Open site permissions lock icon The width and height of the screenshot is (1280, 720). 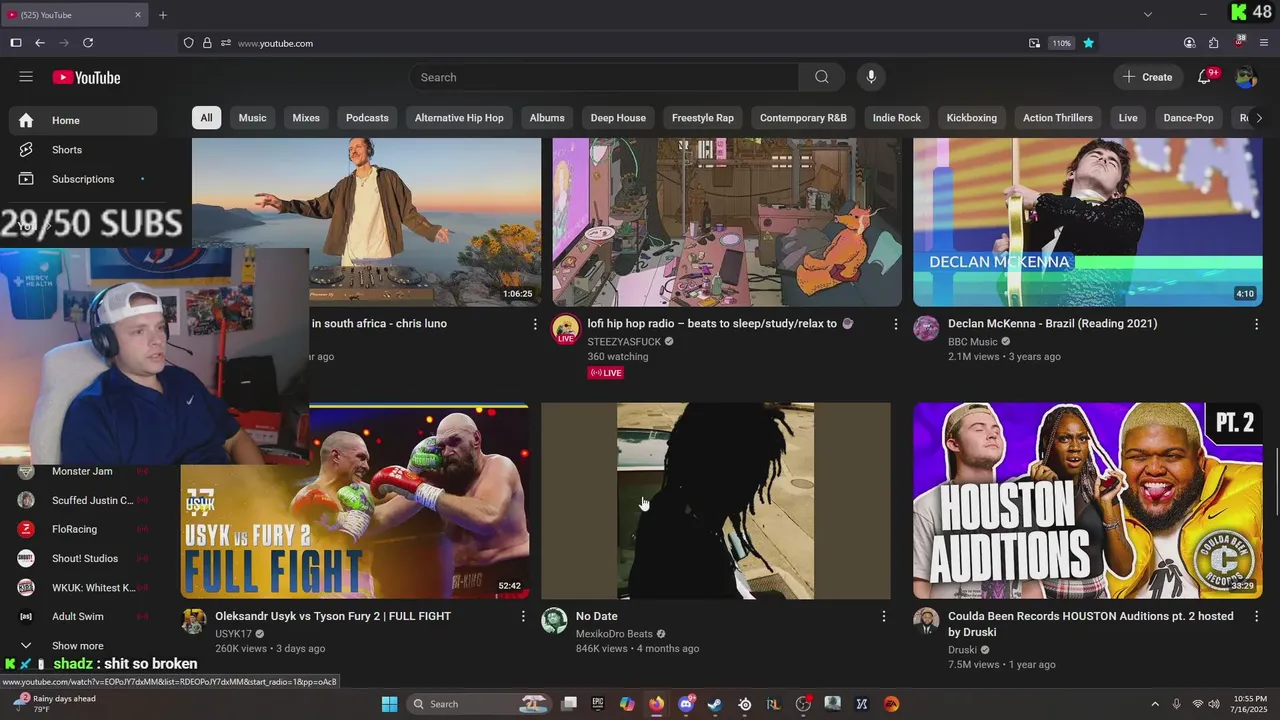pyautogui.click(x=207, y=43)
